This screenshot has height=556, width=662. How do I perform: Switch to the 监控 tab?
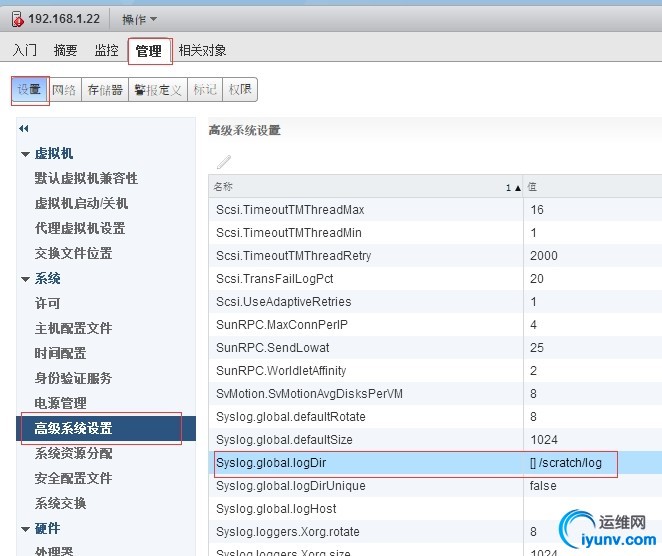[106, 50]
